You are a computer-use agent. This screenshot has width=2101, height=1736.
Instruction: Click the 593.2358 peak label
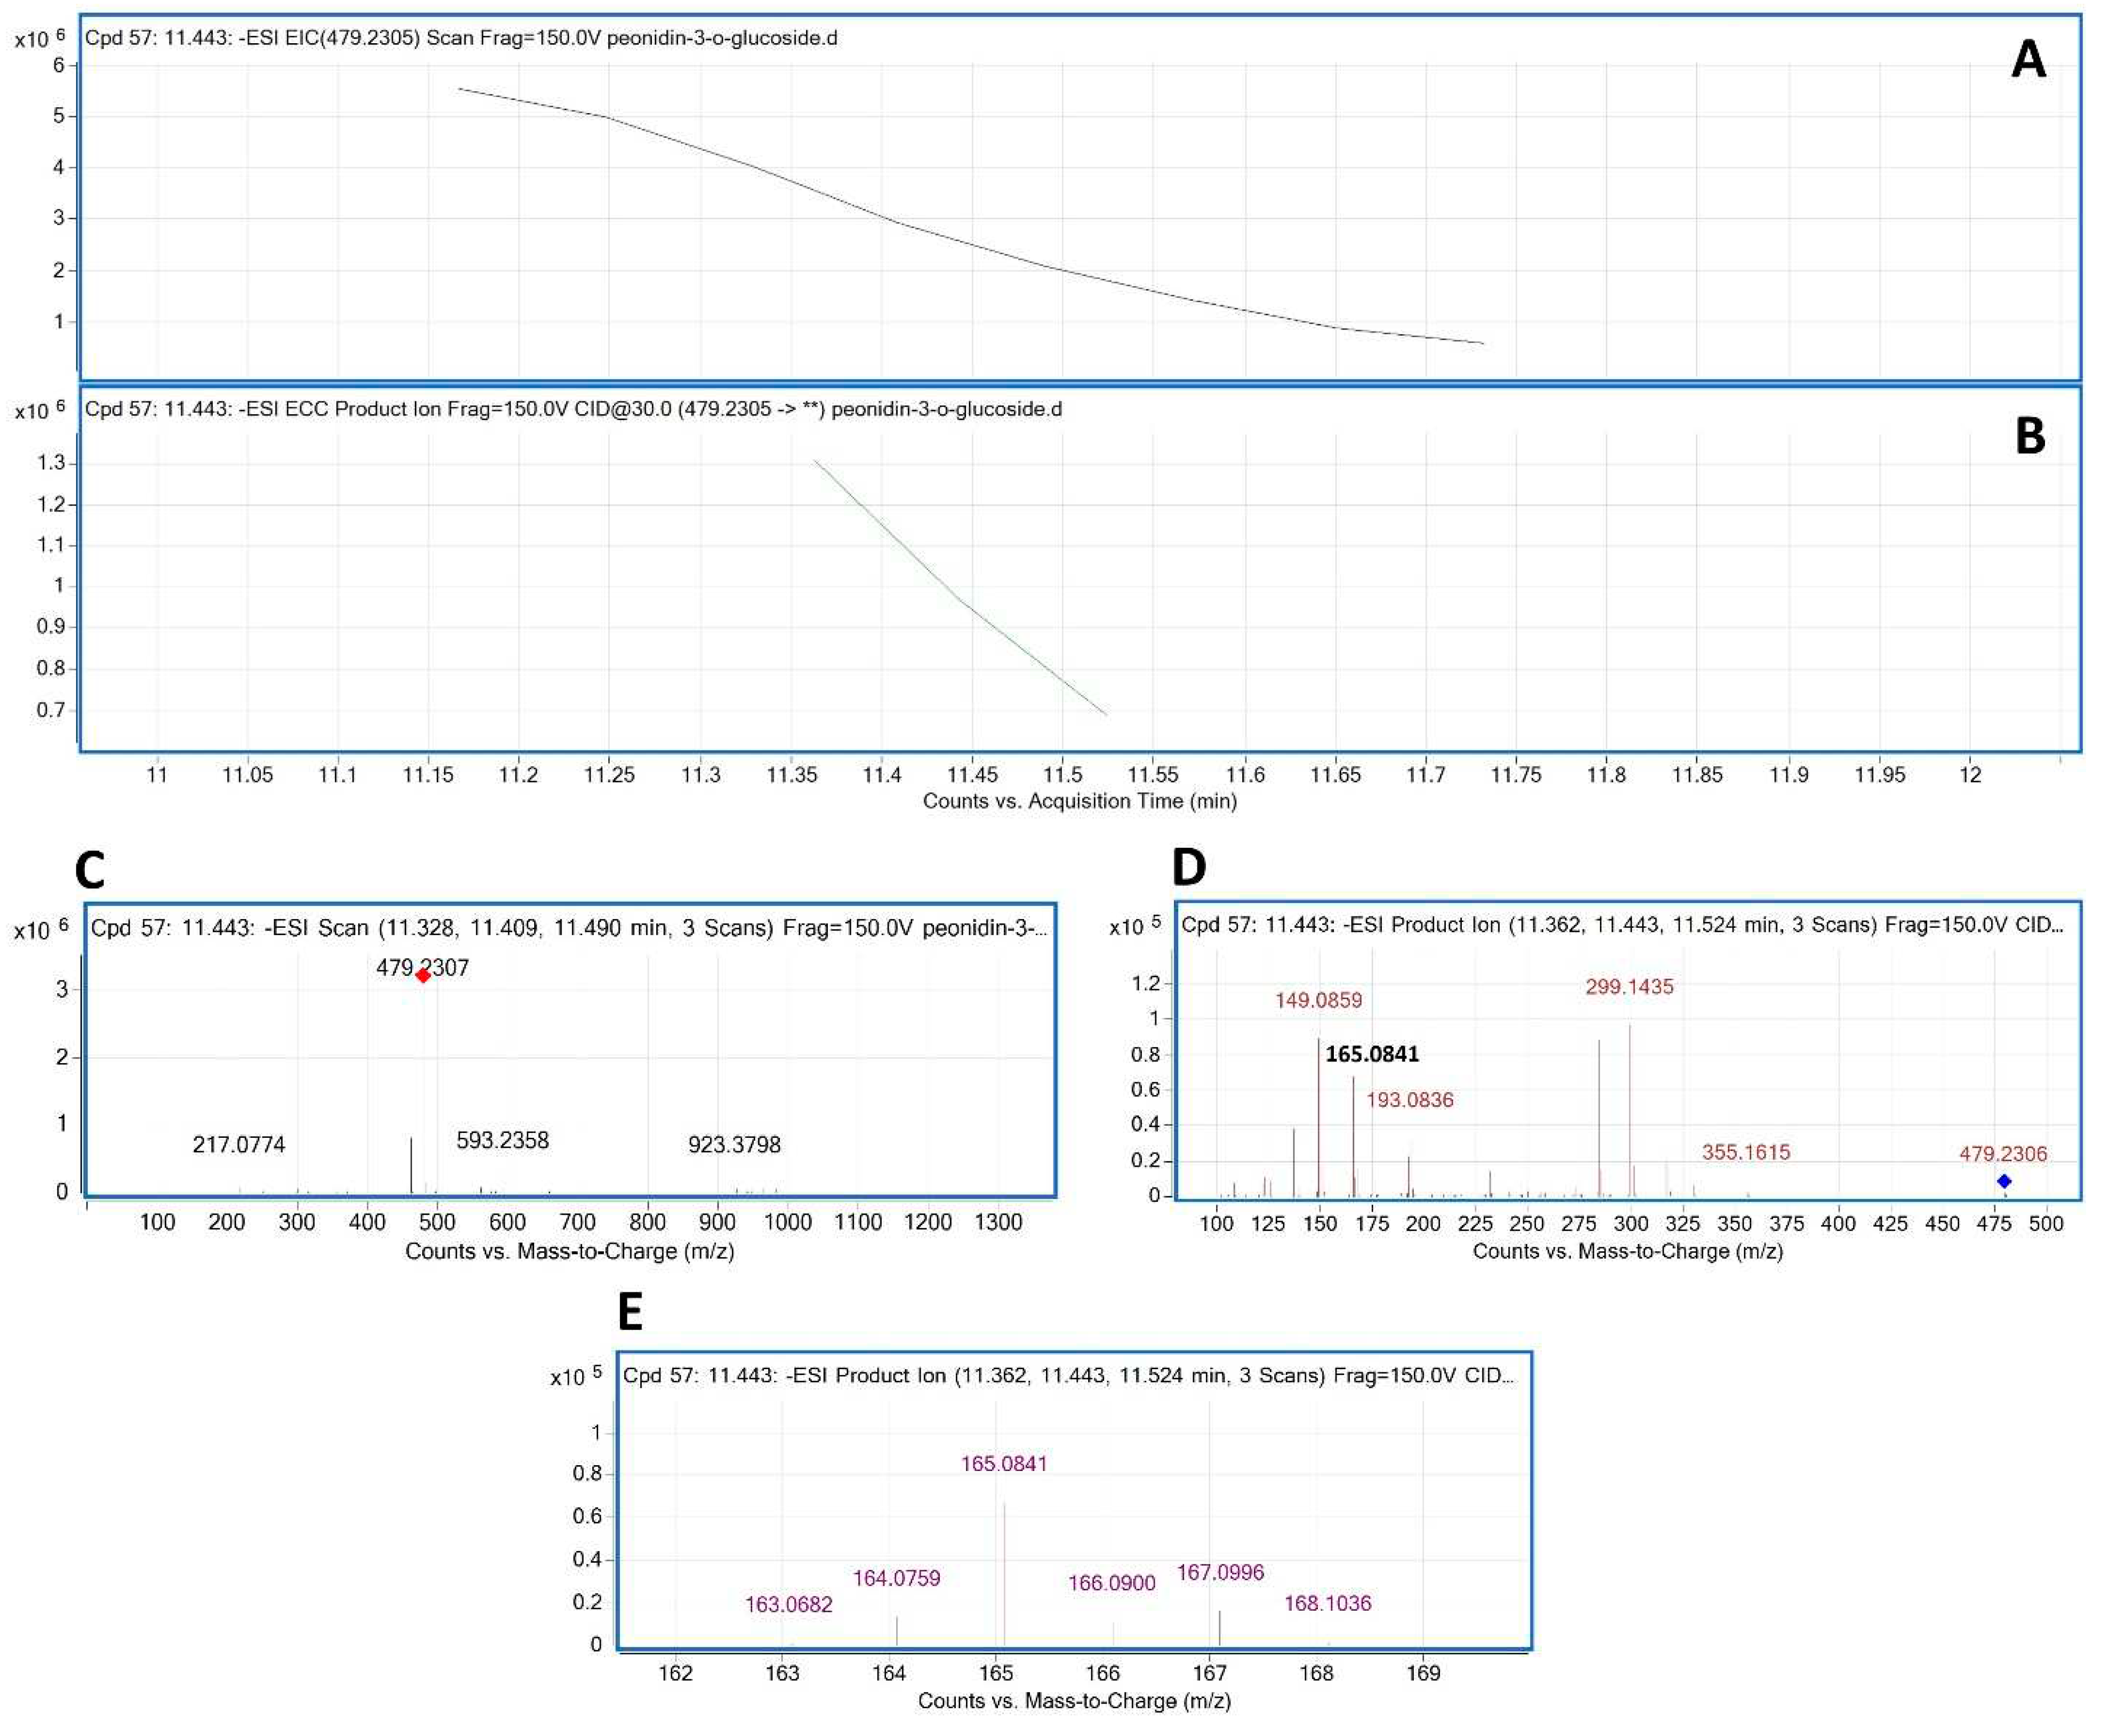click(x=503, y=1140)
